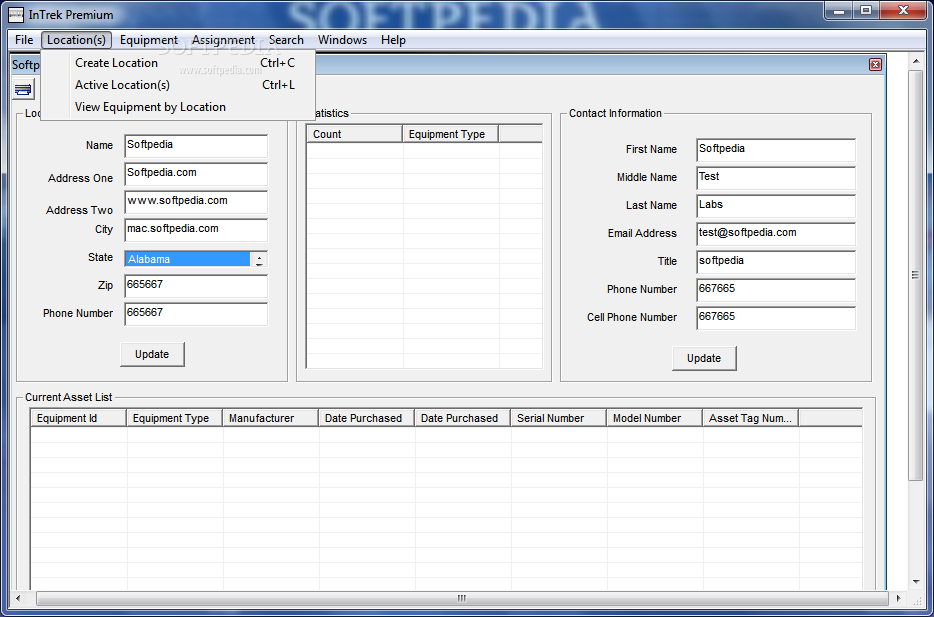Image resolution: width=934 pixels, height=617 pixels.
Task: Click the vertical scrollbar up arrow
Action: click(915, 60)
